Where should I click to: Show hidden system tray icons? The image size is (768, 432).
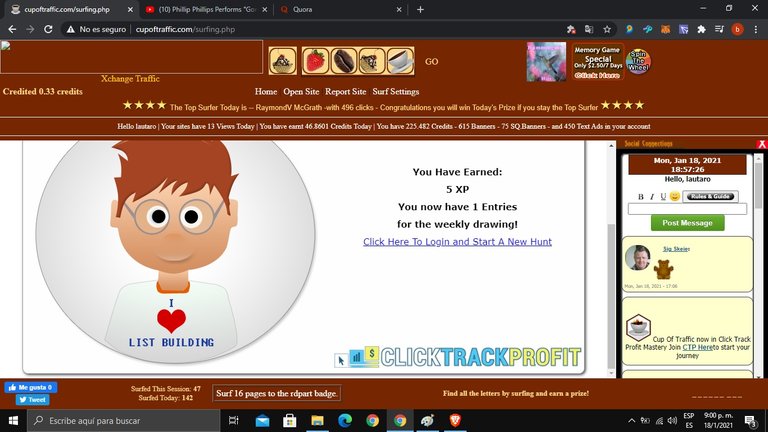(x=631, y=420)
